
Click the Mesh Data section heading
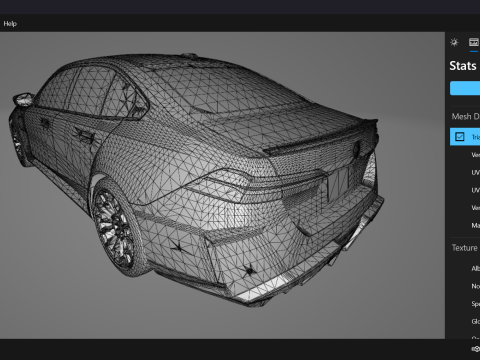point(465,116)
